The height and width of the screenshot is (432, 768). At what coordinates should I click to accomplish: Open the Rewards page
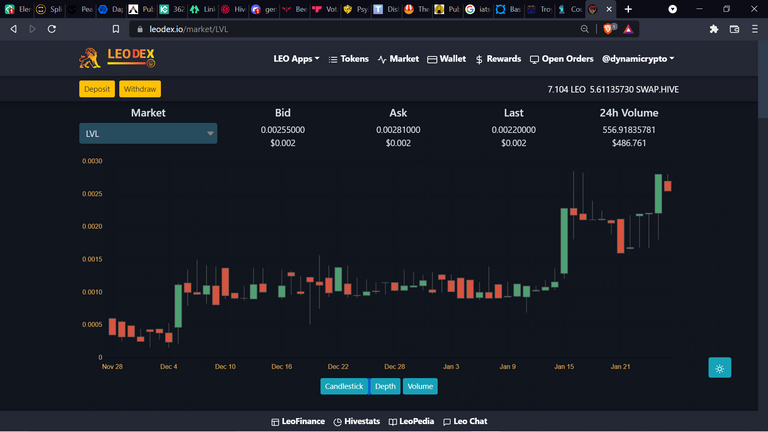[x=498, y=59]
